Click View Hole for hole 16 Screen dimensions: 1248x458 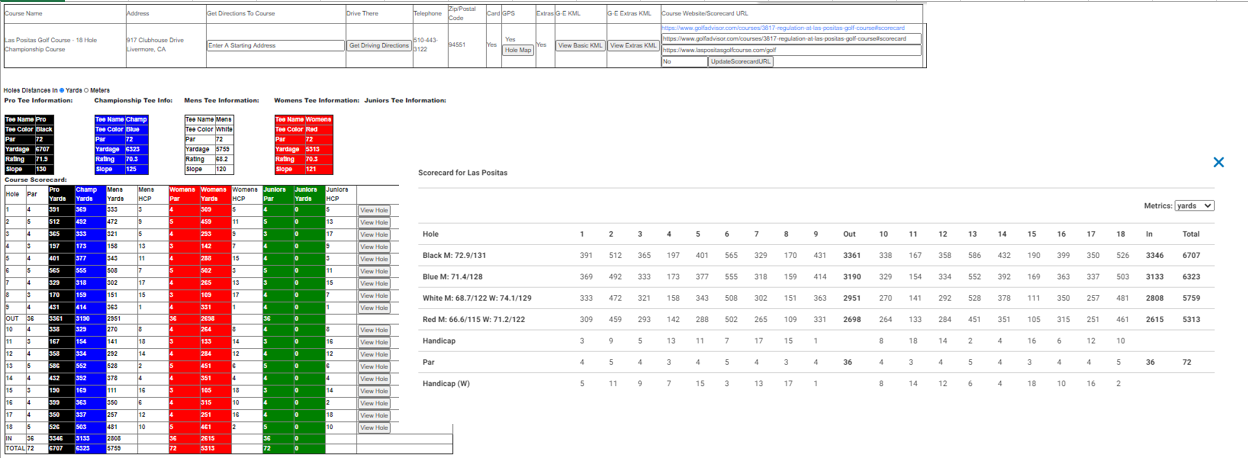click(374, 403)
